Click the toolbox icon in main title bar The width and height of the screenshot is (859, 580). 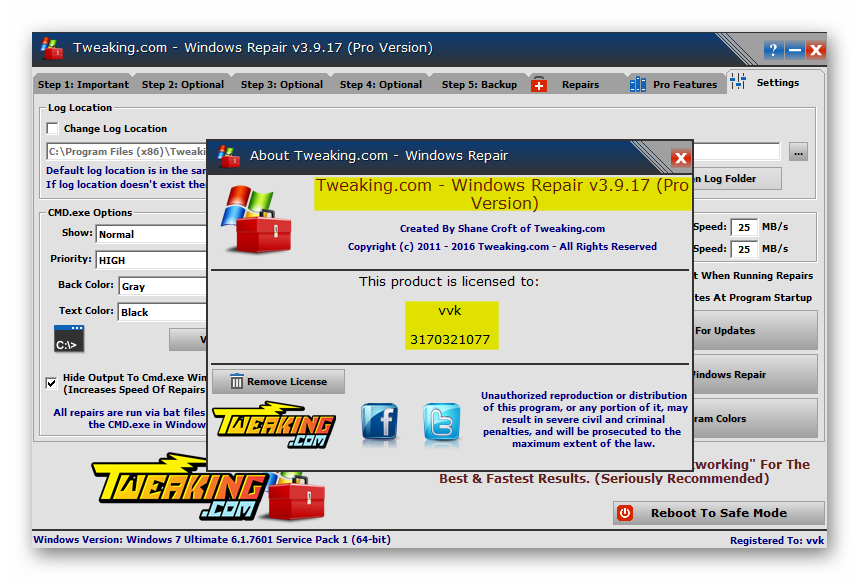pos(51,49)
